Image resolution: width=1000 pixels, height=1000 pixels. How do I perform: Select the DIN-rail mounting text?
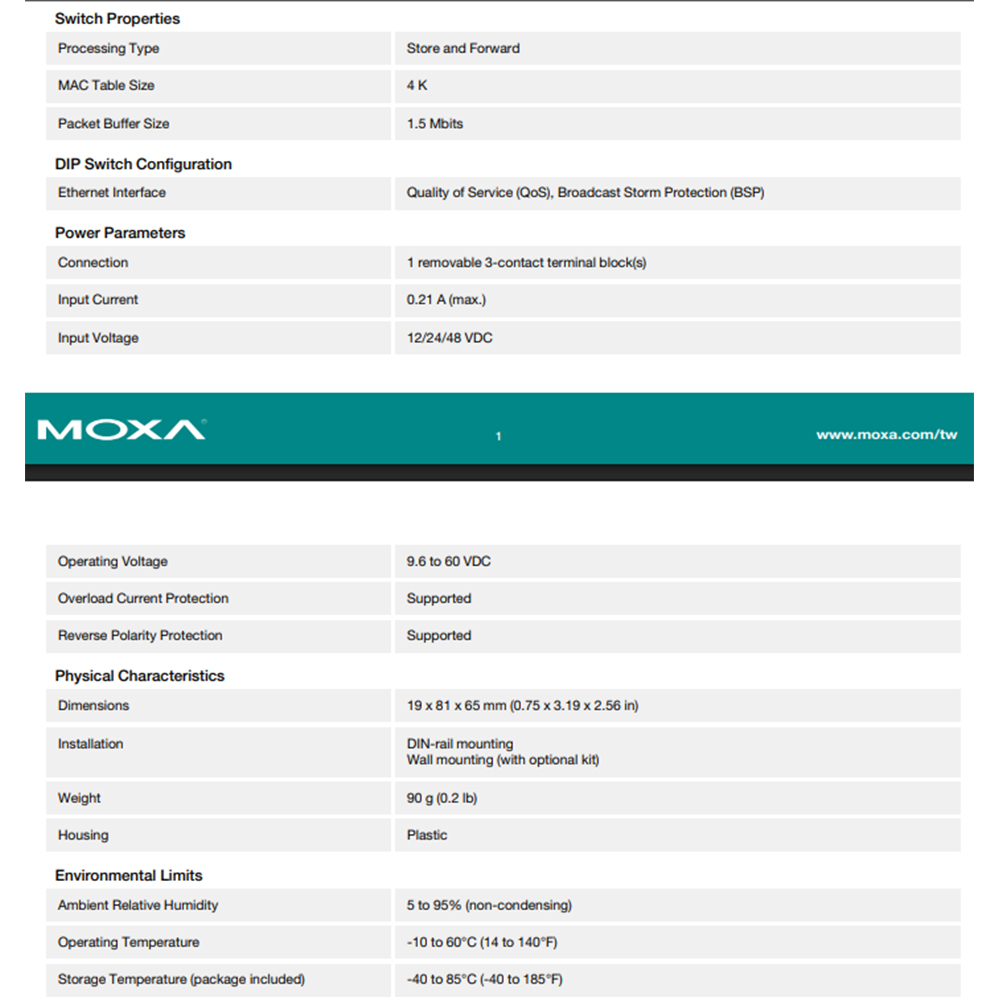[x=460, y=744]
